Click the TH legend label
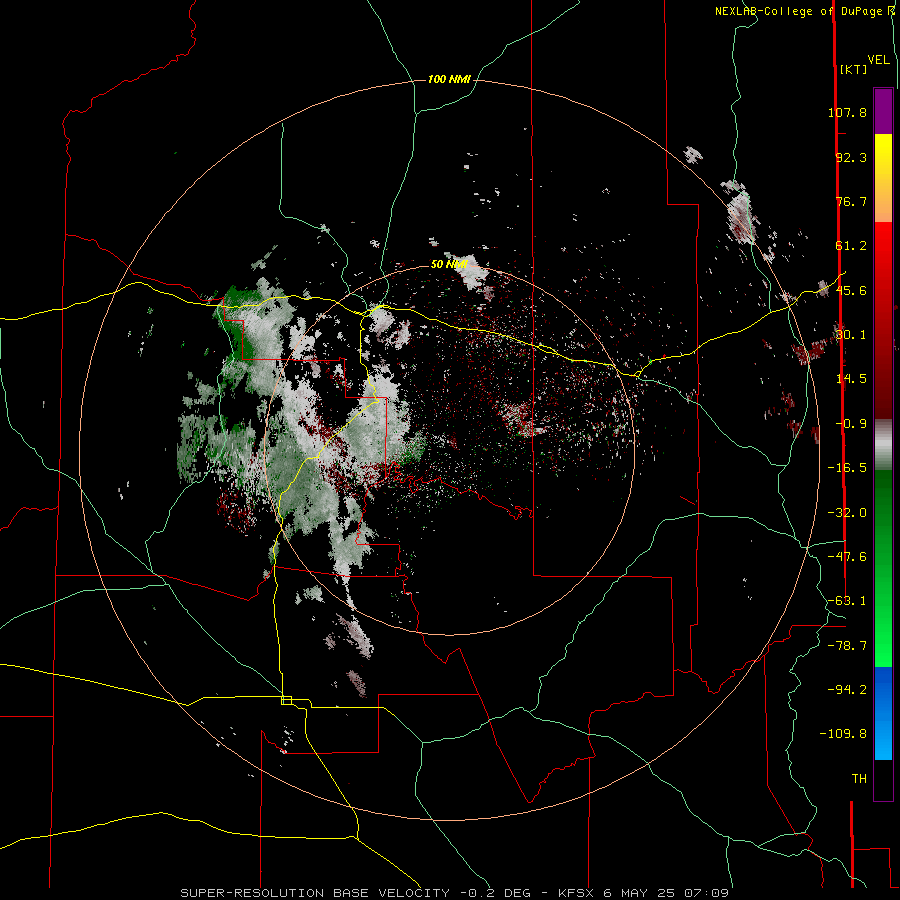900x900 pixels. pos(859,779)
